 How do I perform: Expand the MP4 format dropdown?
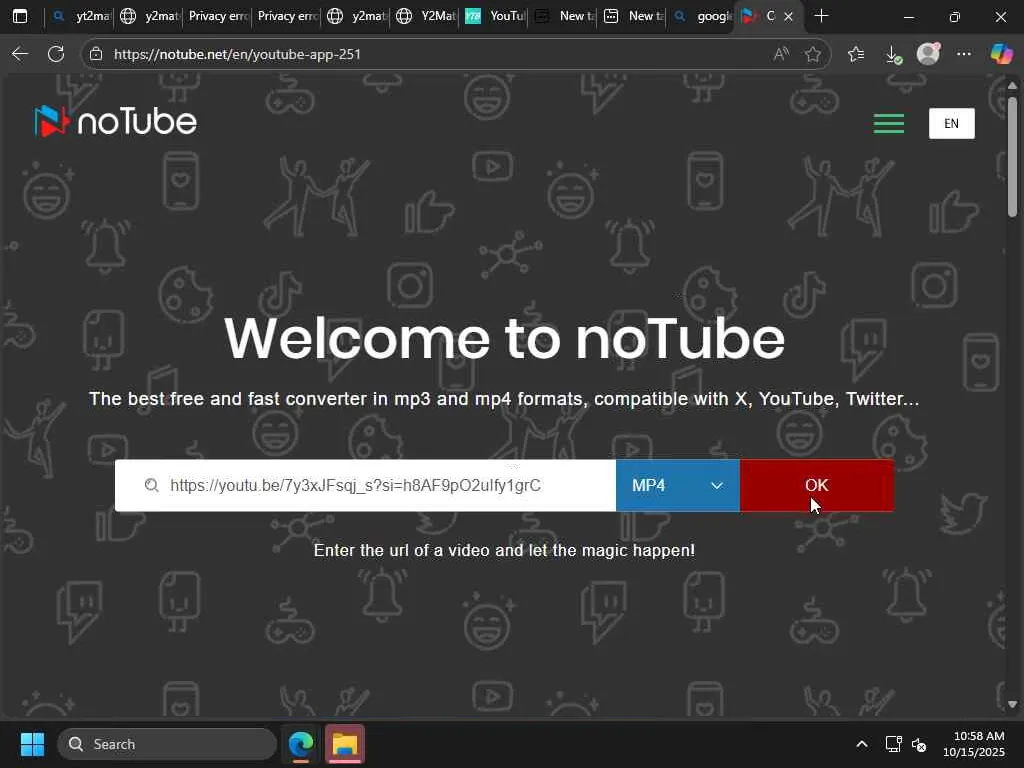click(x=677, y=485)
